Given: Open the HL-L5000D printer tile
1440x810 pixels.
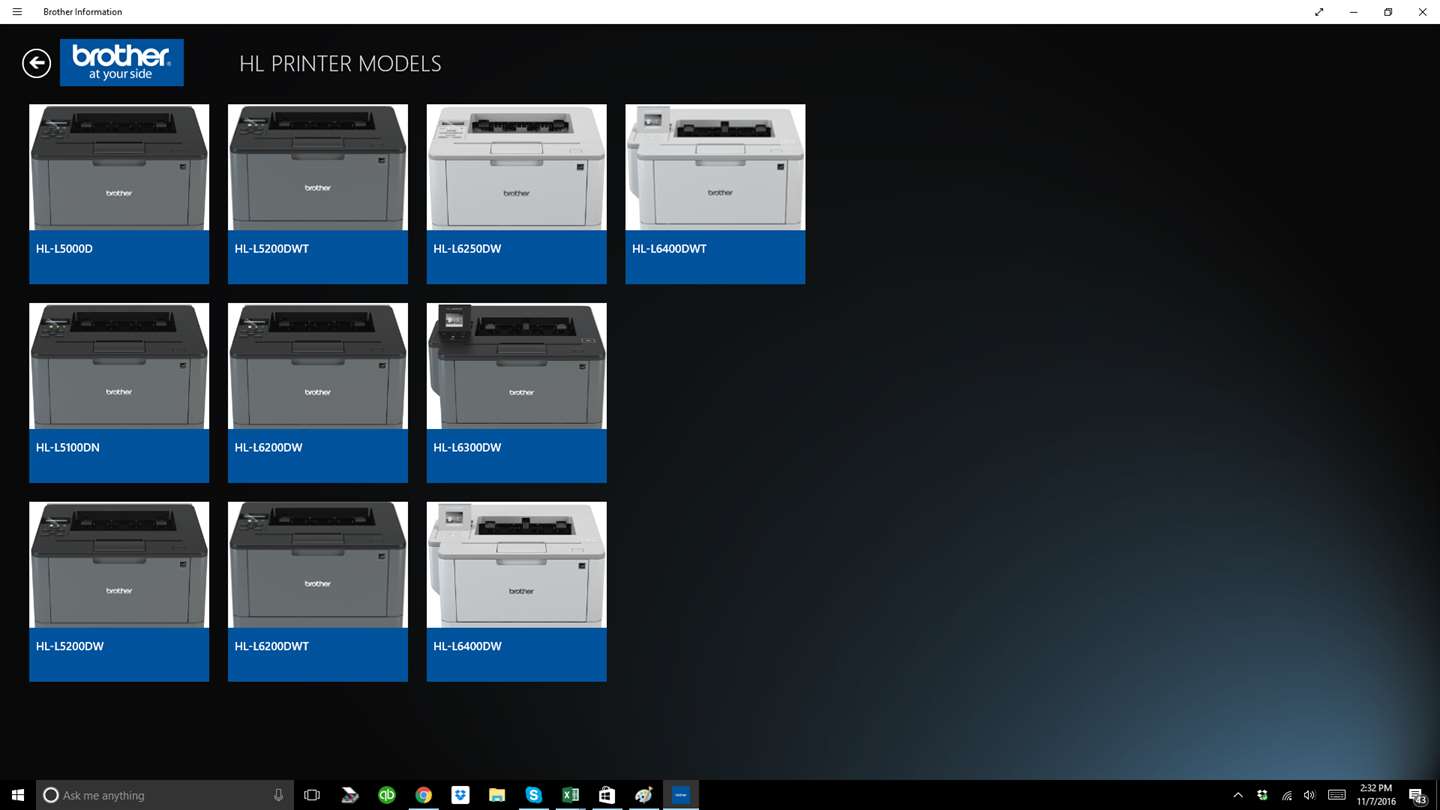Looking at the screenshot, I should tap(119, 194).
